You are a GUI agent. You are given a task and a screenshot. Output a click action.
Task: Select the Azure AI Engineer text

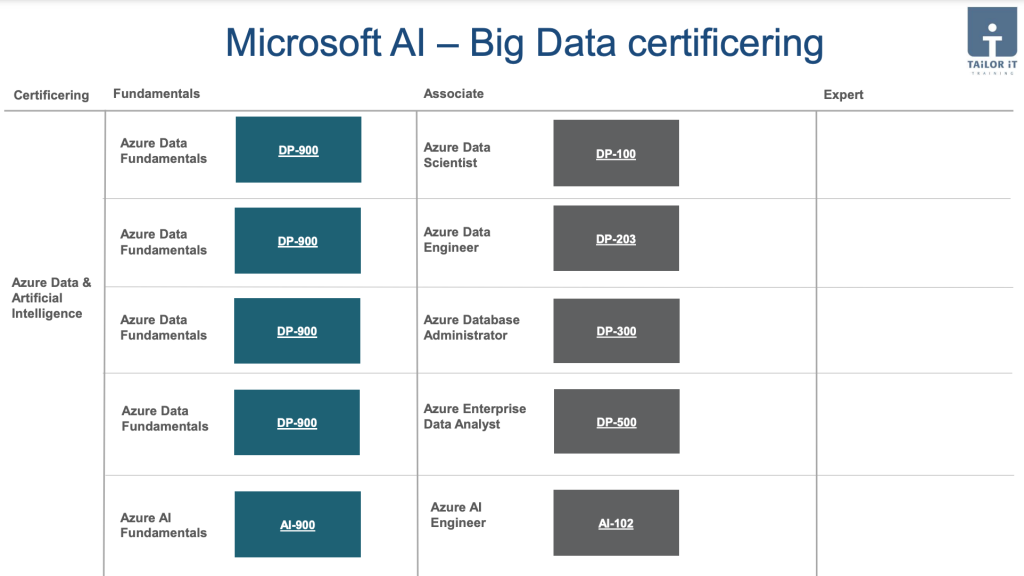tap(458, 515)
